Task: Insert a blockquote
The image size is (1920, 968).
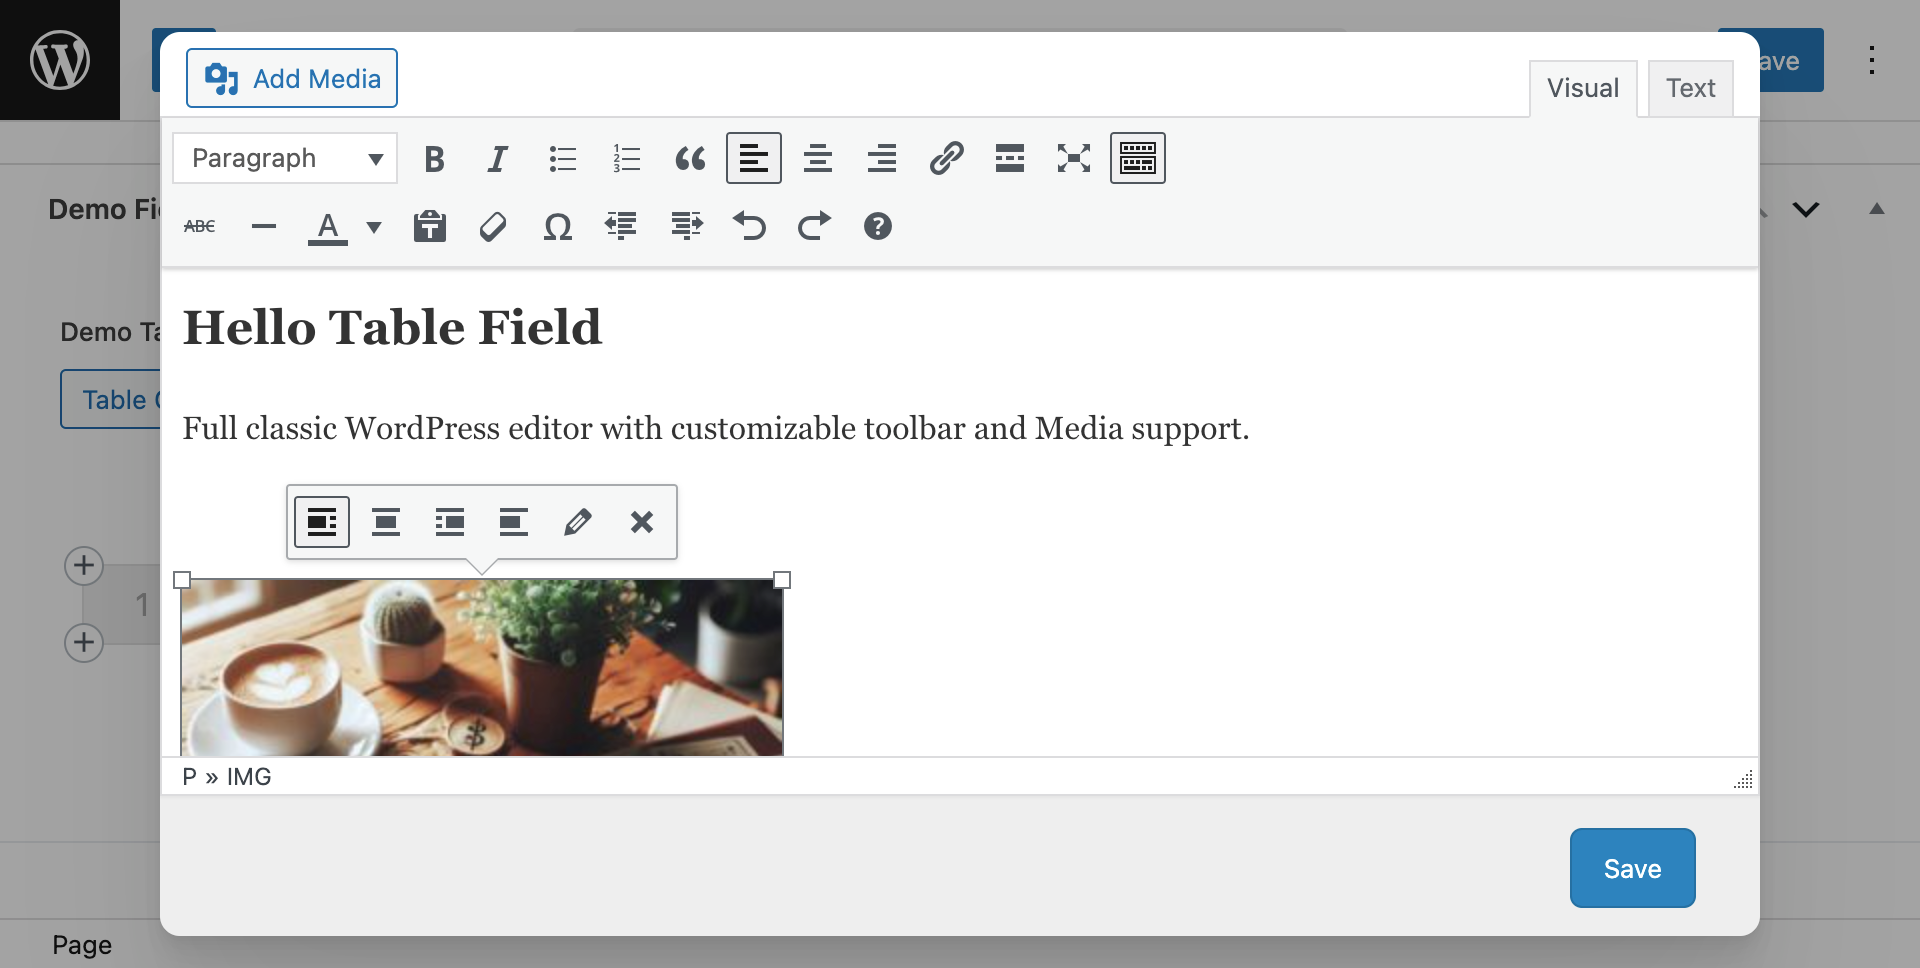Action: 690,159
